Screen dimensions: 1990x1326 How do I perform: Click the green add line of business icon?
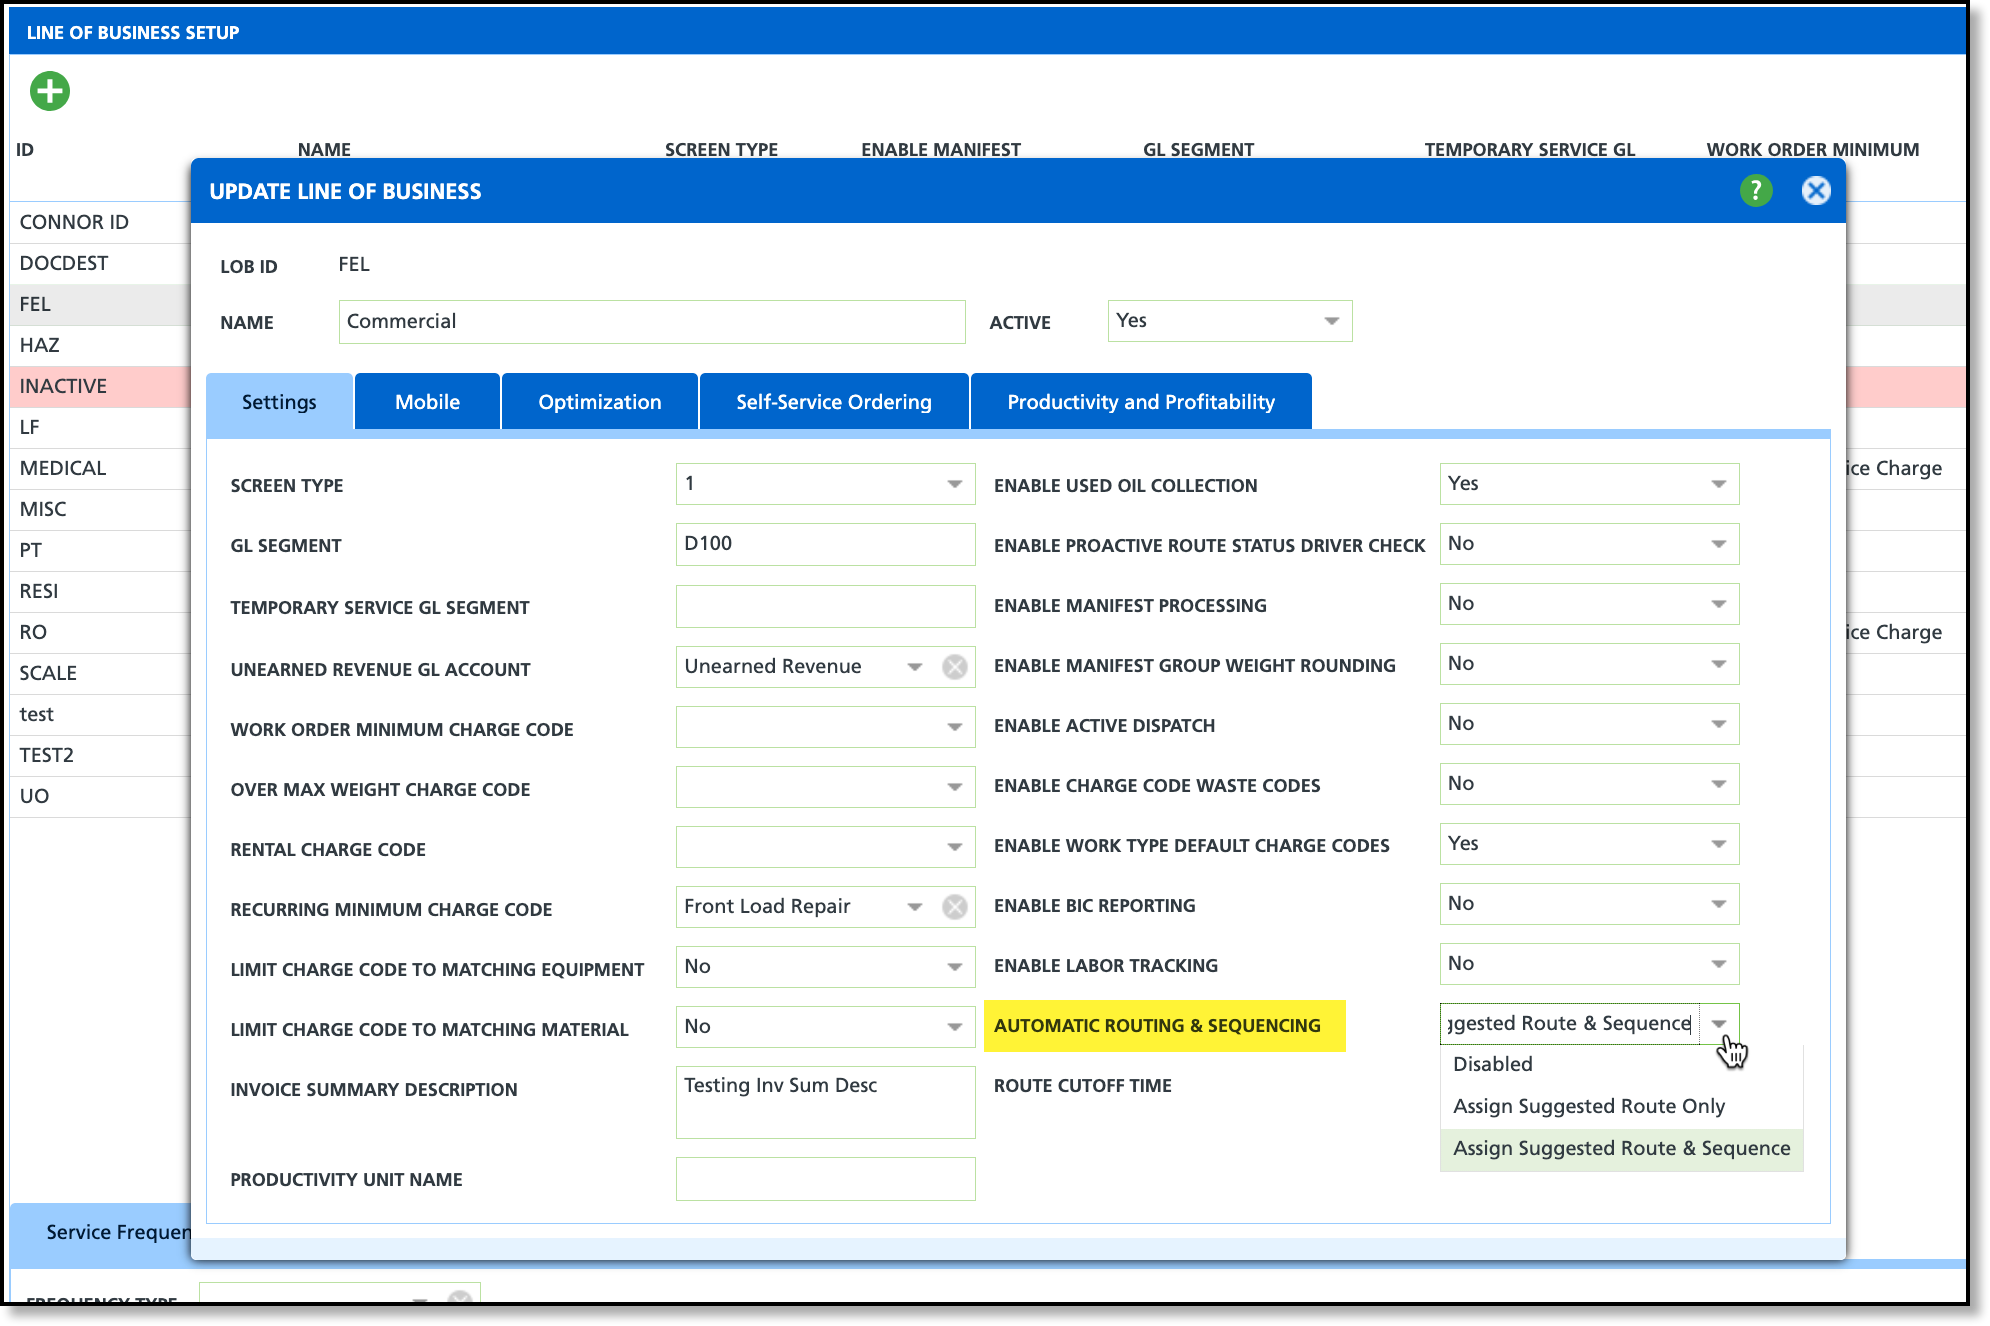coord(49,91)
